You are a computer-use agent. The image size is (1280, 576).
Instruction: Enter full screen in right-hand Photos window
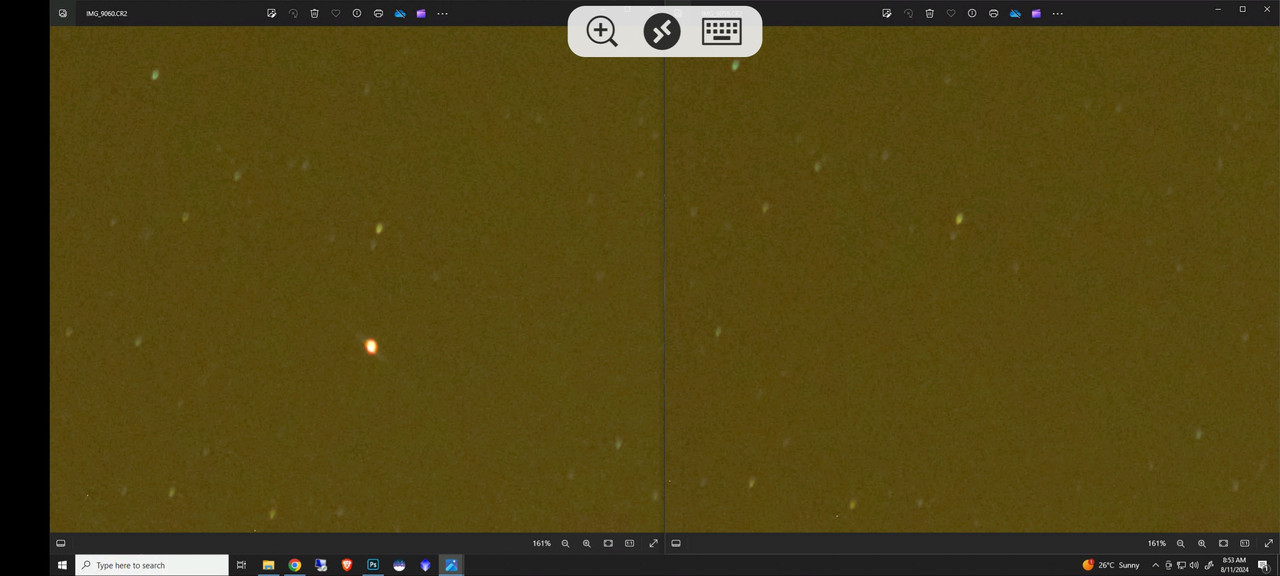point(1269,544)
